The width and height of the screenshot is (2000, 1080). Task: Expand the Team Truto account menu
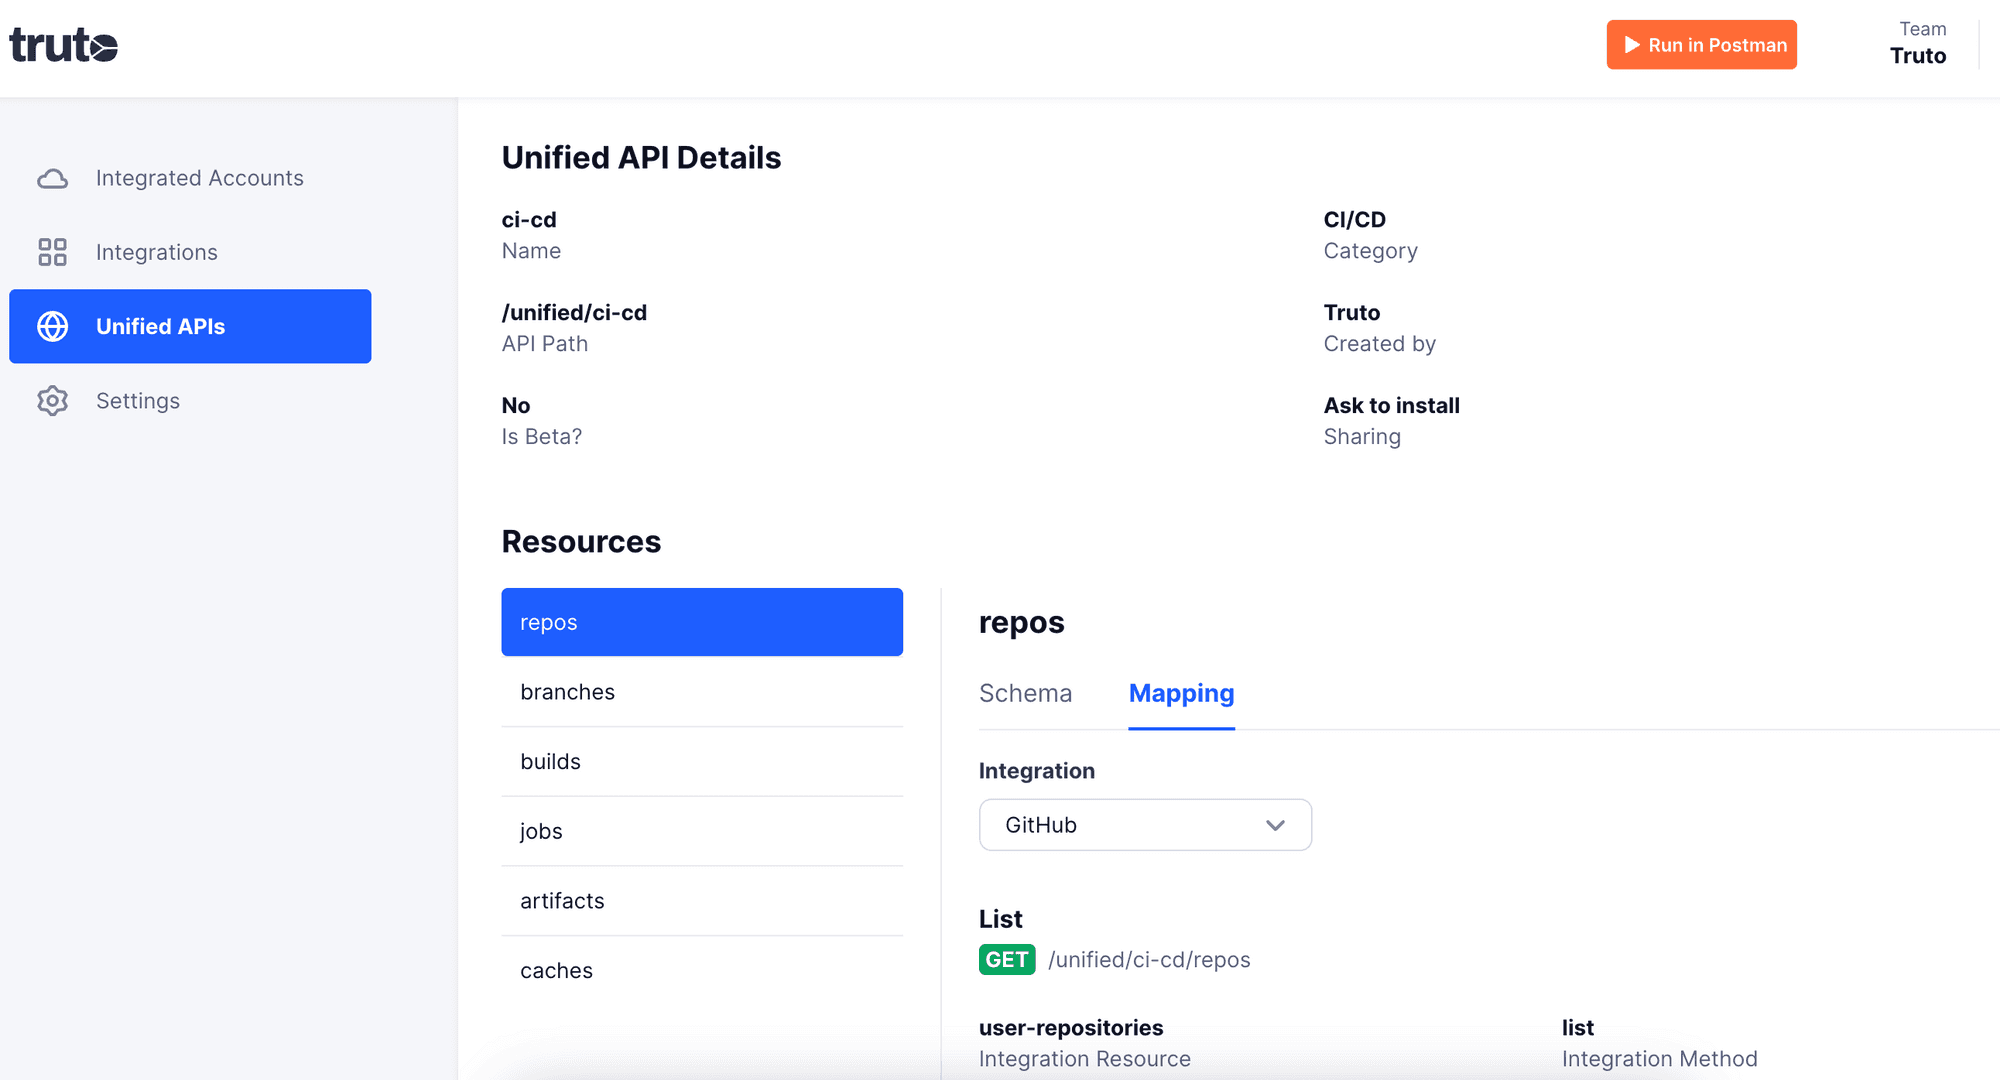[x=1919, y=44]
